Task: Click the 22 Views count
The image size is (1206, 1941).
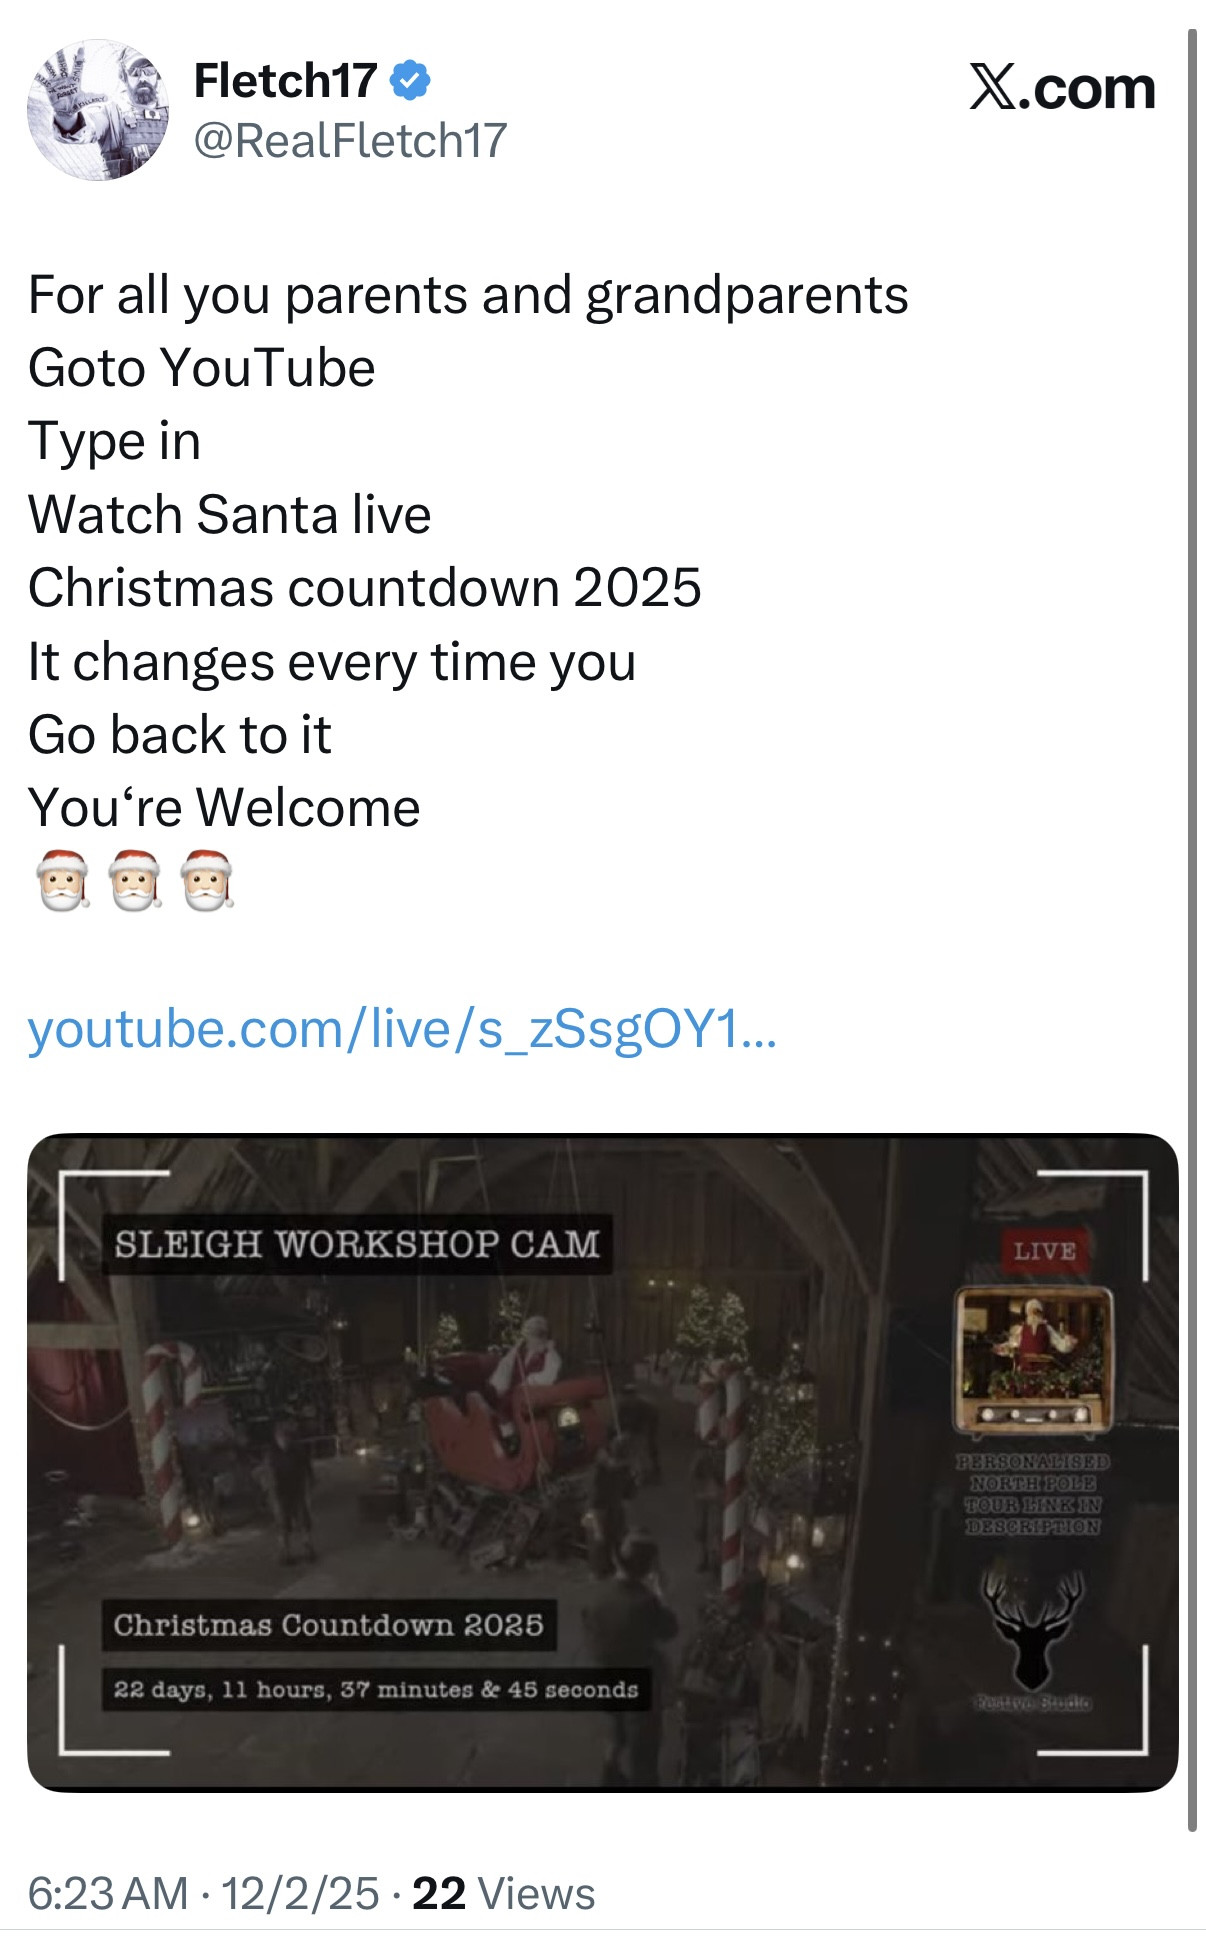Action: tap(503, 1894)
